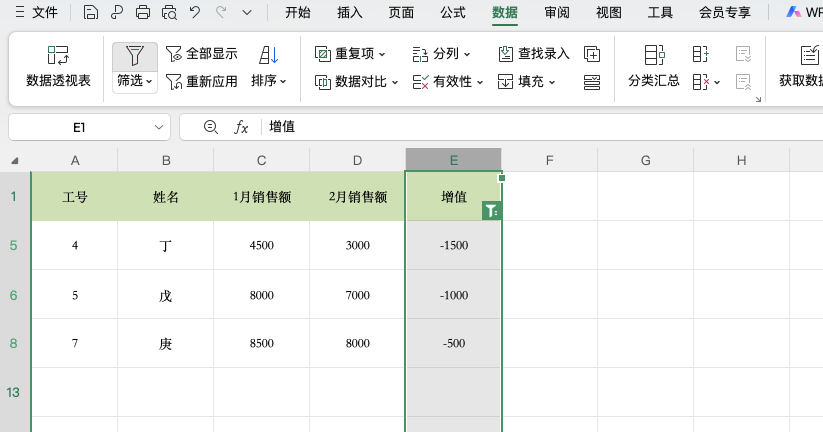Expand the 筛选 dropdown
Image resolution: width=823 pixels, height=432 pixels.
pyautogui.click(x=135, y=81)
